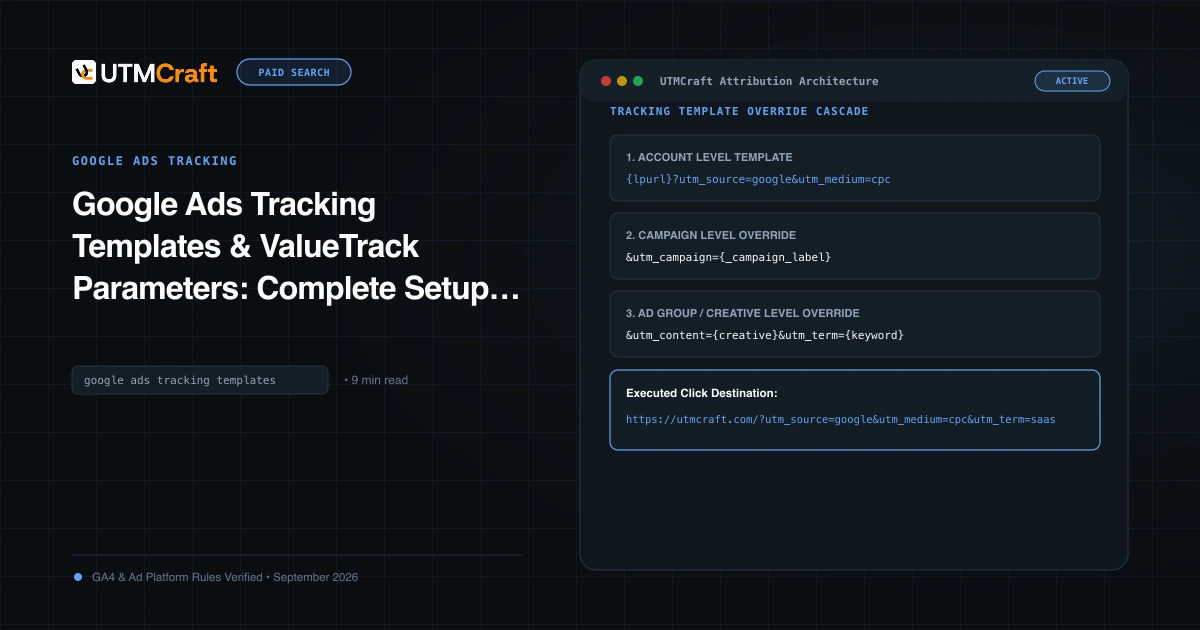Click the Executed Click Destination label
This screenshot has width=1200, height=630.
point(701,393)
